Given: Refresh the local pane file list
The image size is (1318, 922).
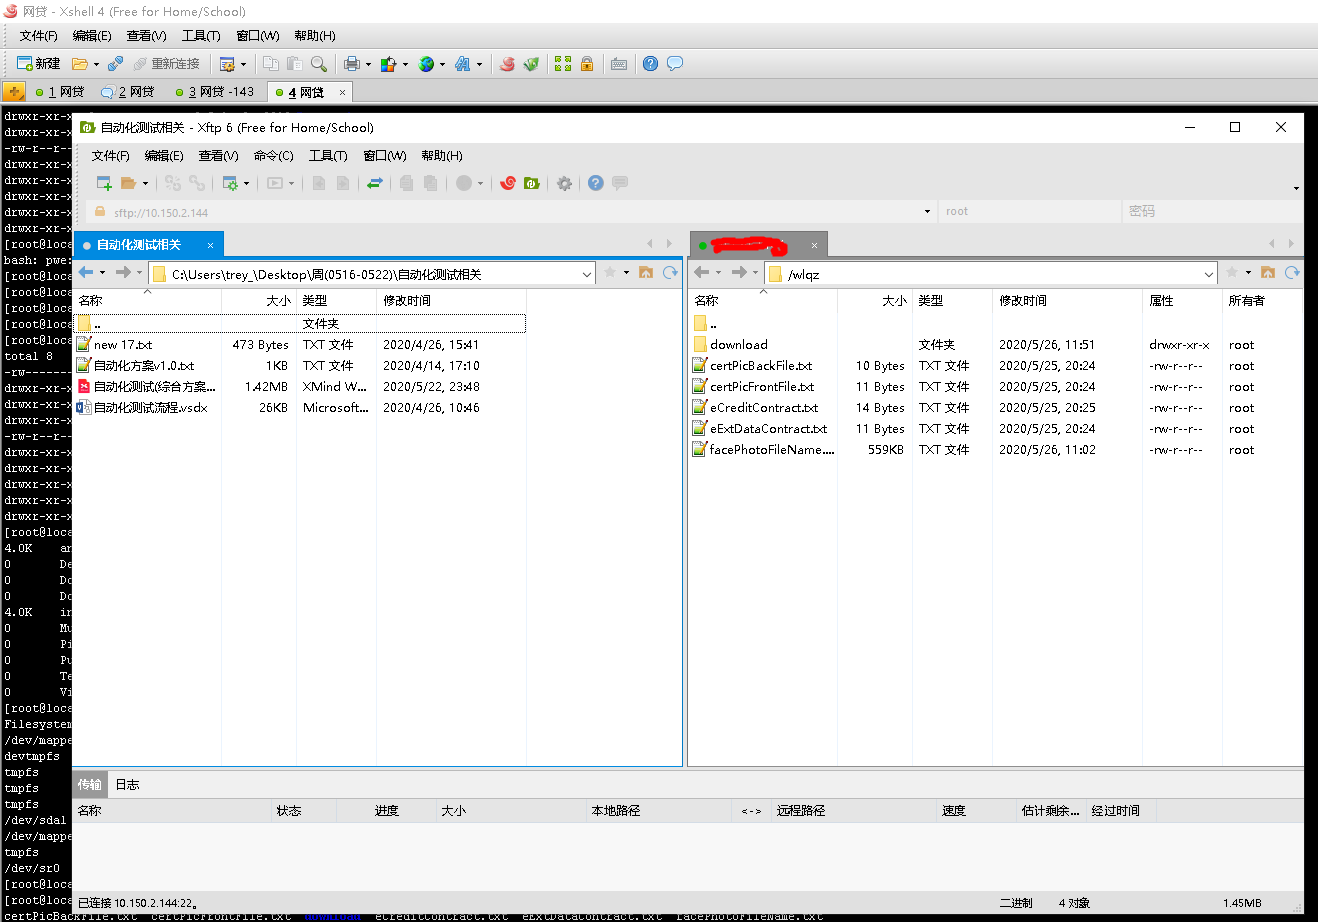Looking at the screenshot, I should (x=670, y=272).
